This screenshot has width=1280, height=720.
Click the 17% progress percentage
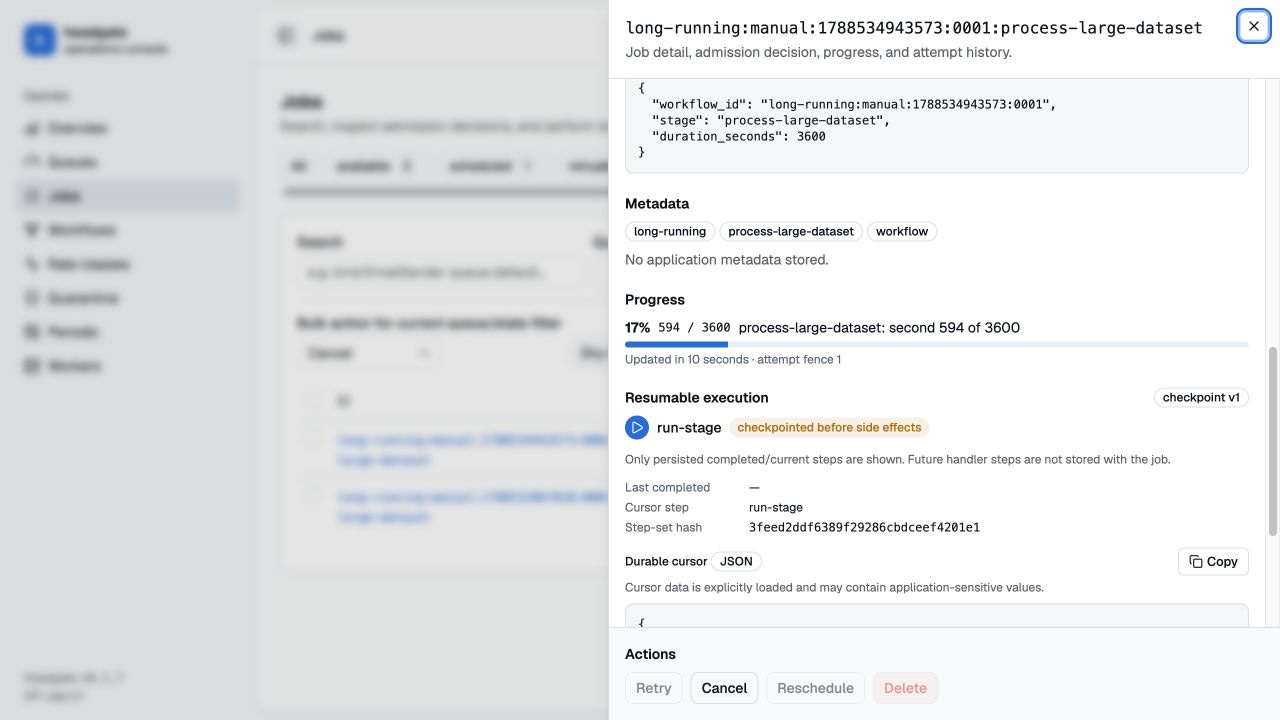pos(638,328)
